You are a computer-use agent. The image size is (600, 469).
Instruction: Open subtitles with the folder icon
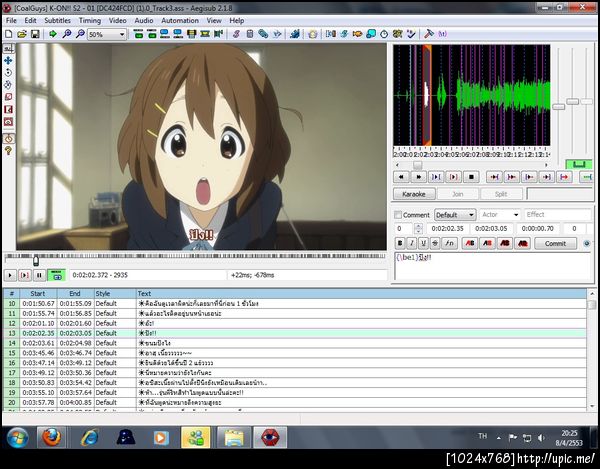pos(22,34)
